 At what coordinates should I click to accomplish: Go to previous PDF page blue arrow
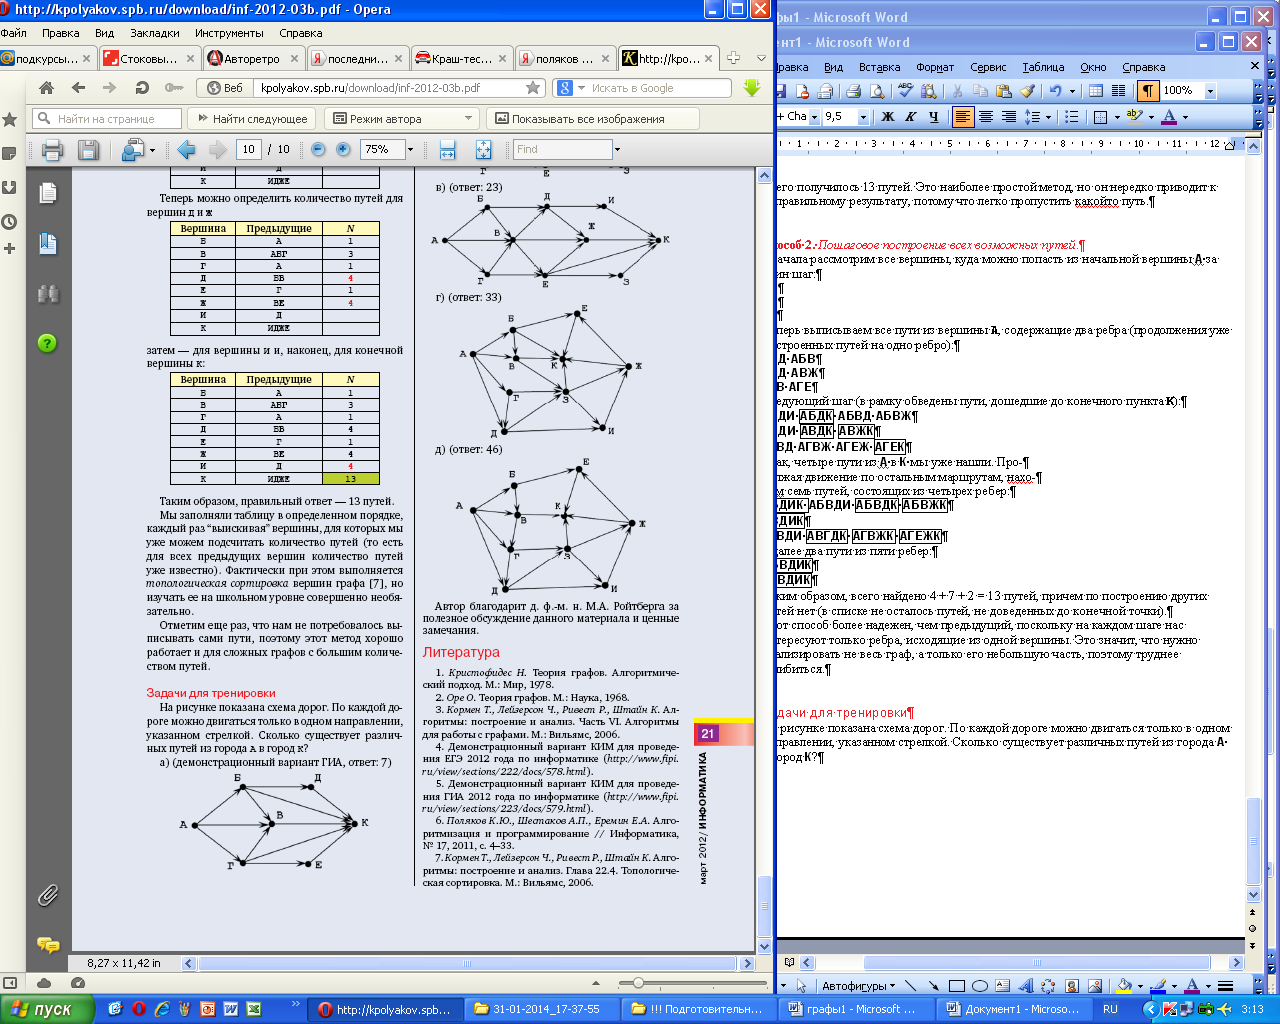(x=185, y=150)
